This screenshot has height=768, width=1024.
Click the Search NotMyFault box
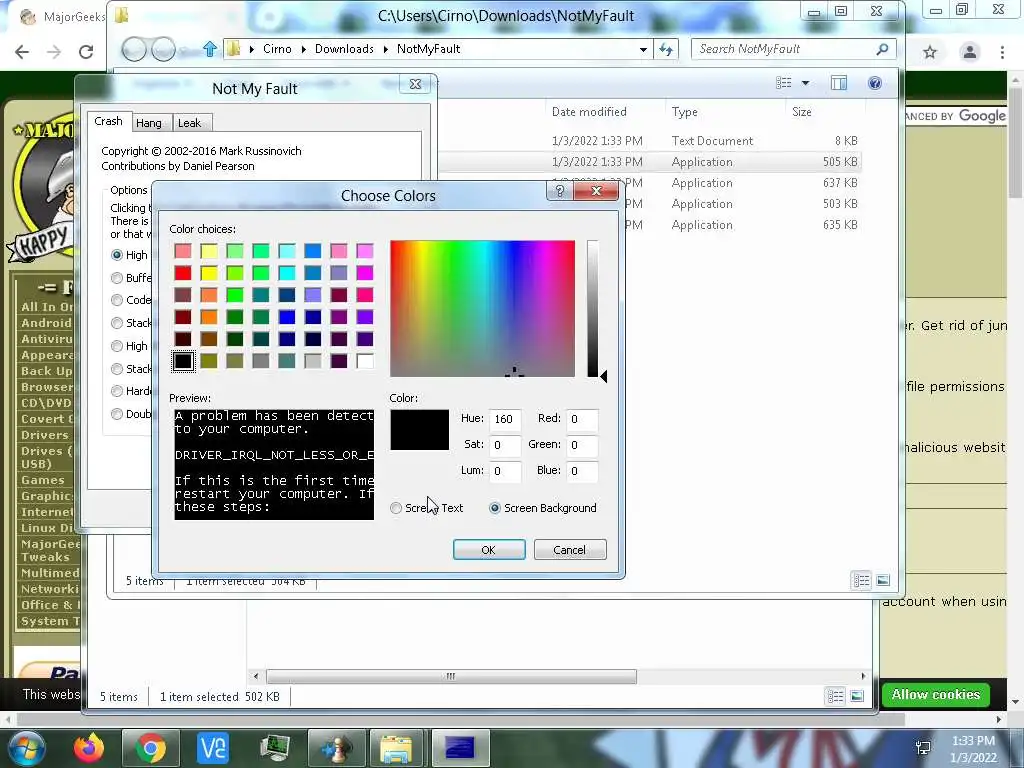(x=793, y=49)
